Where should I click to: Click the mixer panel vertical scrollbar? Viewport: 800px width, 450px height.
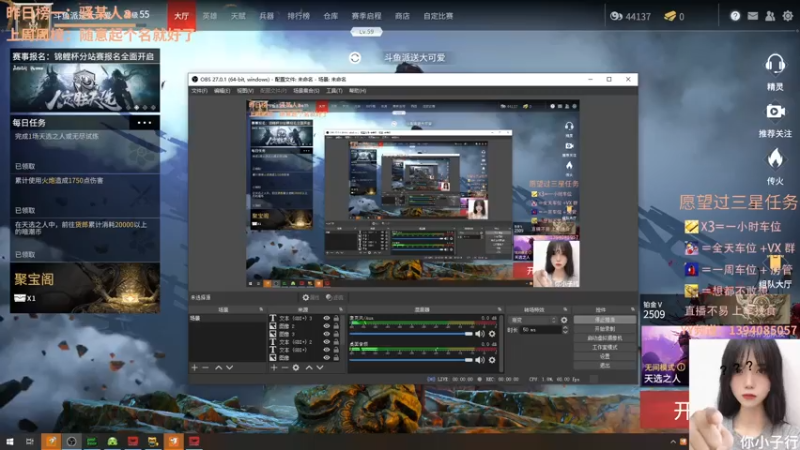501,343
